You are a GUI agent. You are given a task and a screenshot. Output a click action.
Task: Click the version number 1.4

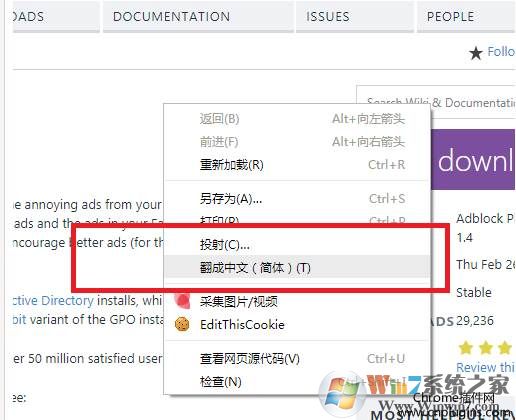click(464, 238)
